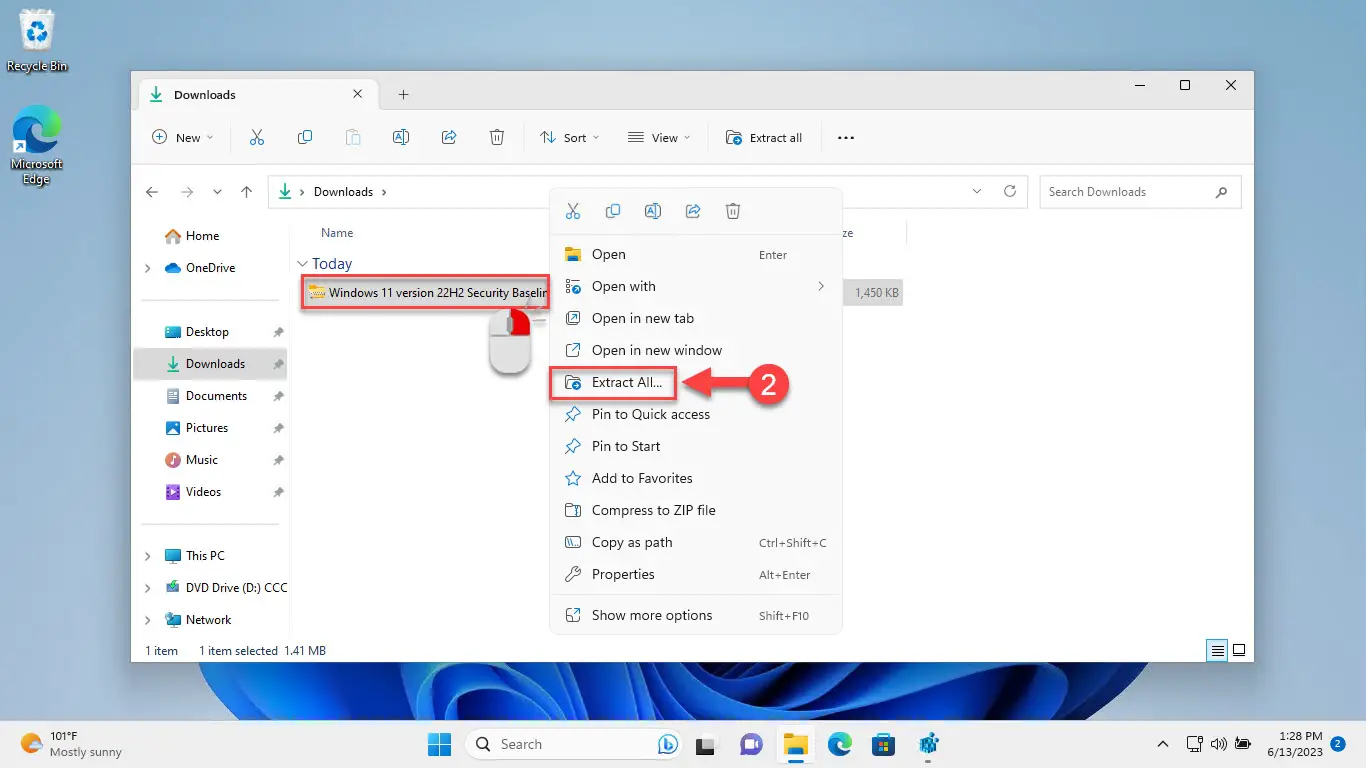The height and width of the screenshot is (768, 1366).
Task: Expand the This PC tree node
Action: 148,556
